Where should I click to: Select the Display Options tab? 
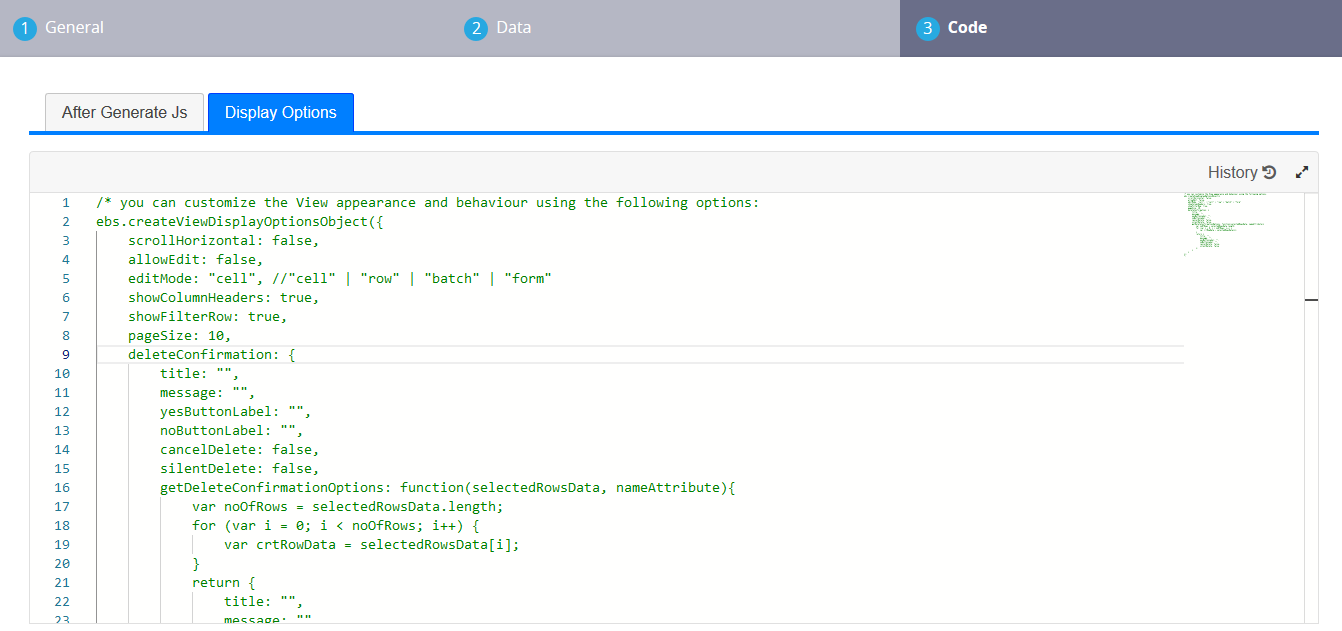280,112
